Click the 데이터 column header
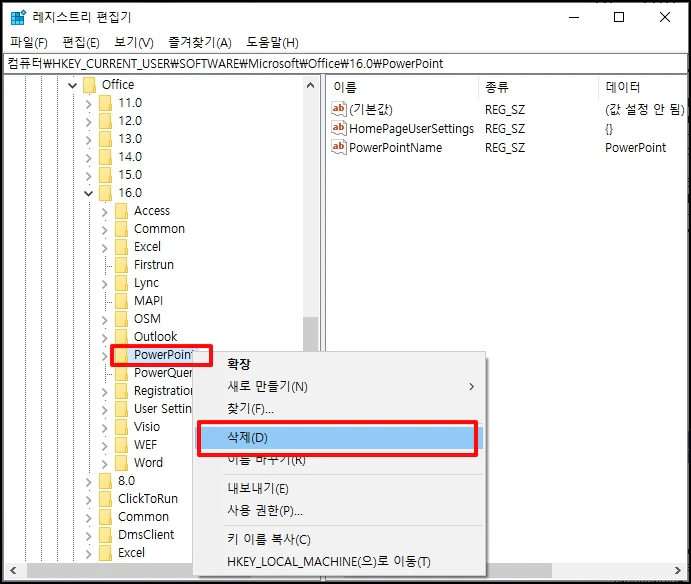Viewport: 691px width, 584px height. tap(644, 87)
